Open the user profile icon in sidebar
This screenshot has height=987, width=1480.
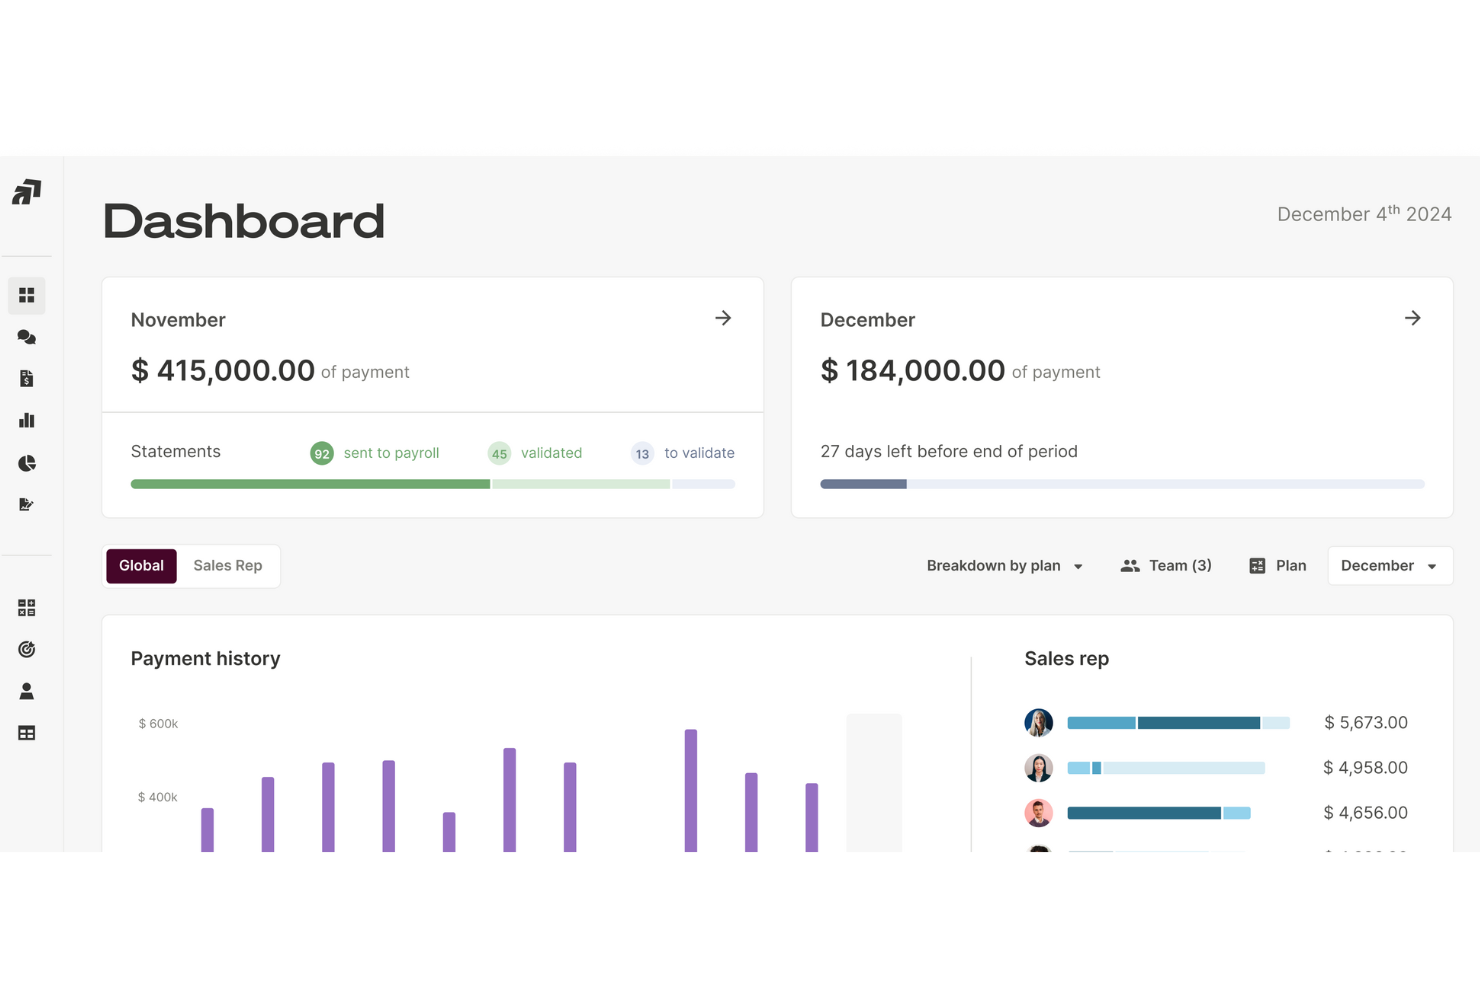(27, 691)
